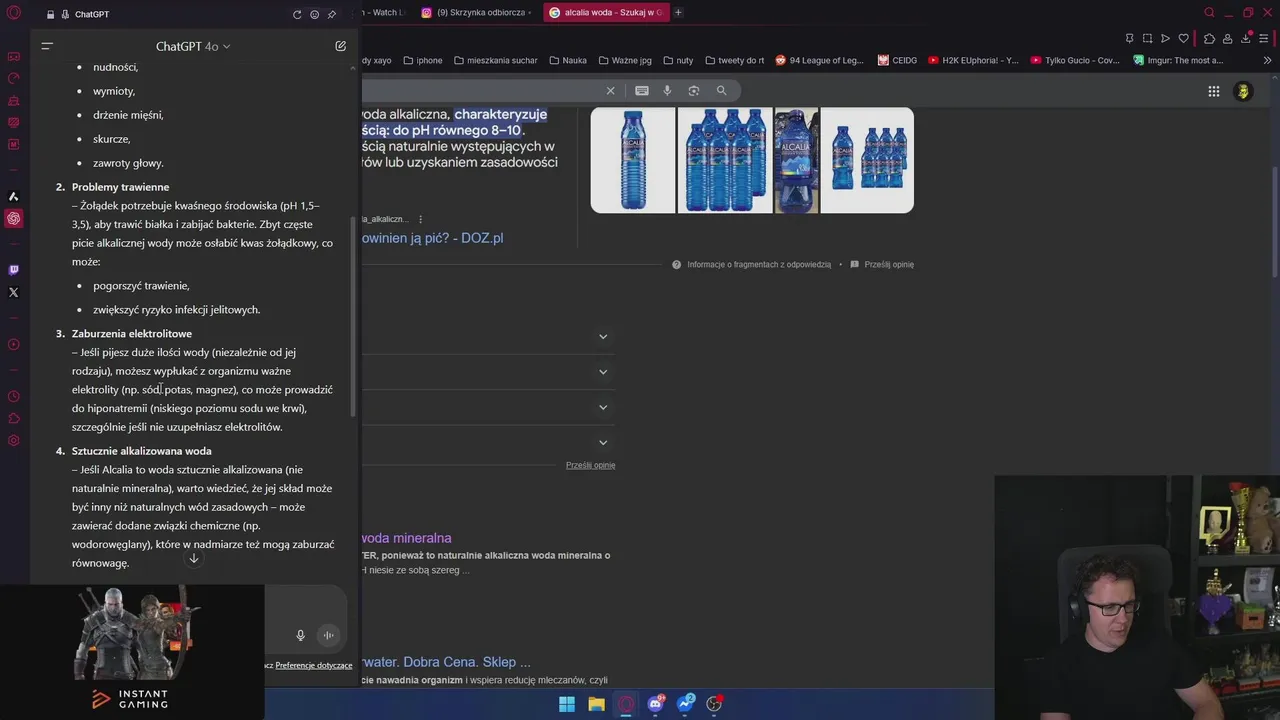Open the iphone bookmarks folder
The height and width of the screenshot is (720, 1280).
pyautogui.click(x=422, y=60)
